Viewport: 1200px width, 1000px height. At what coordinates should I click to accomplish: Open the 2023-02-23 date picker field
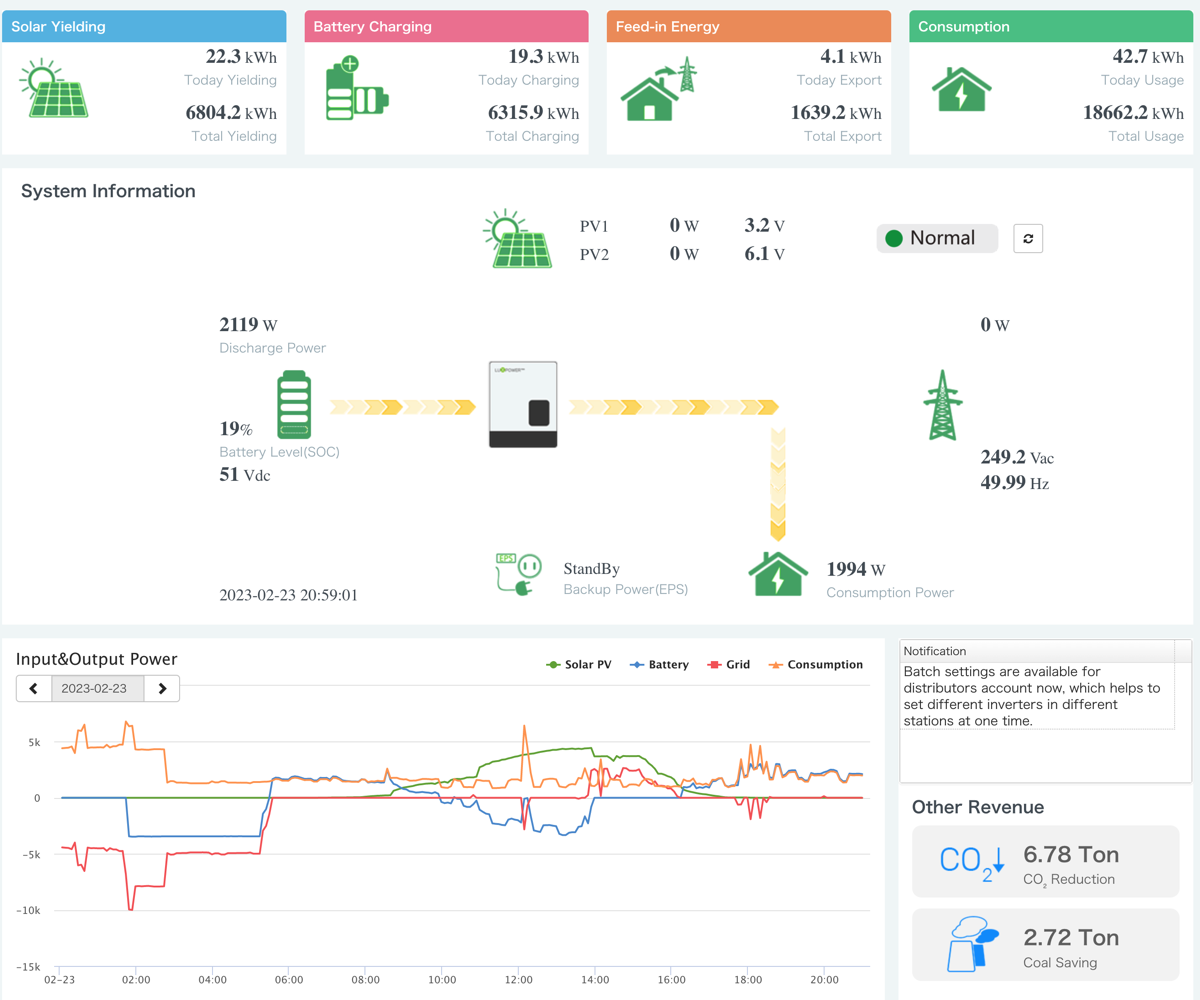coord(98,688)
